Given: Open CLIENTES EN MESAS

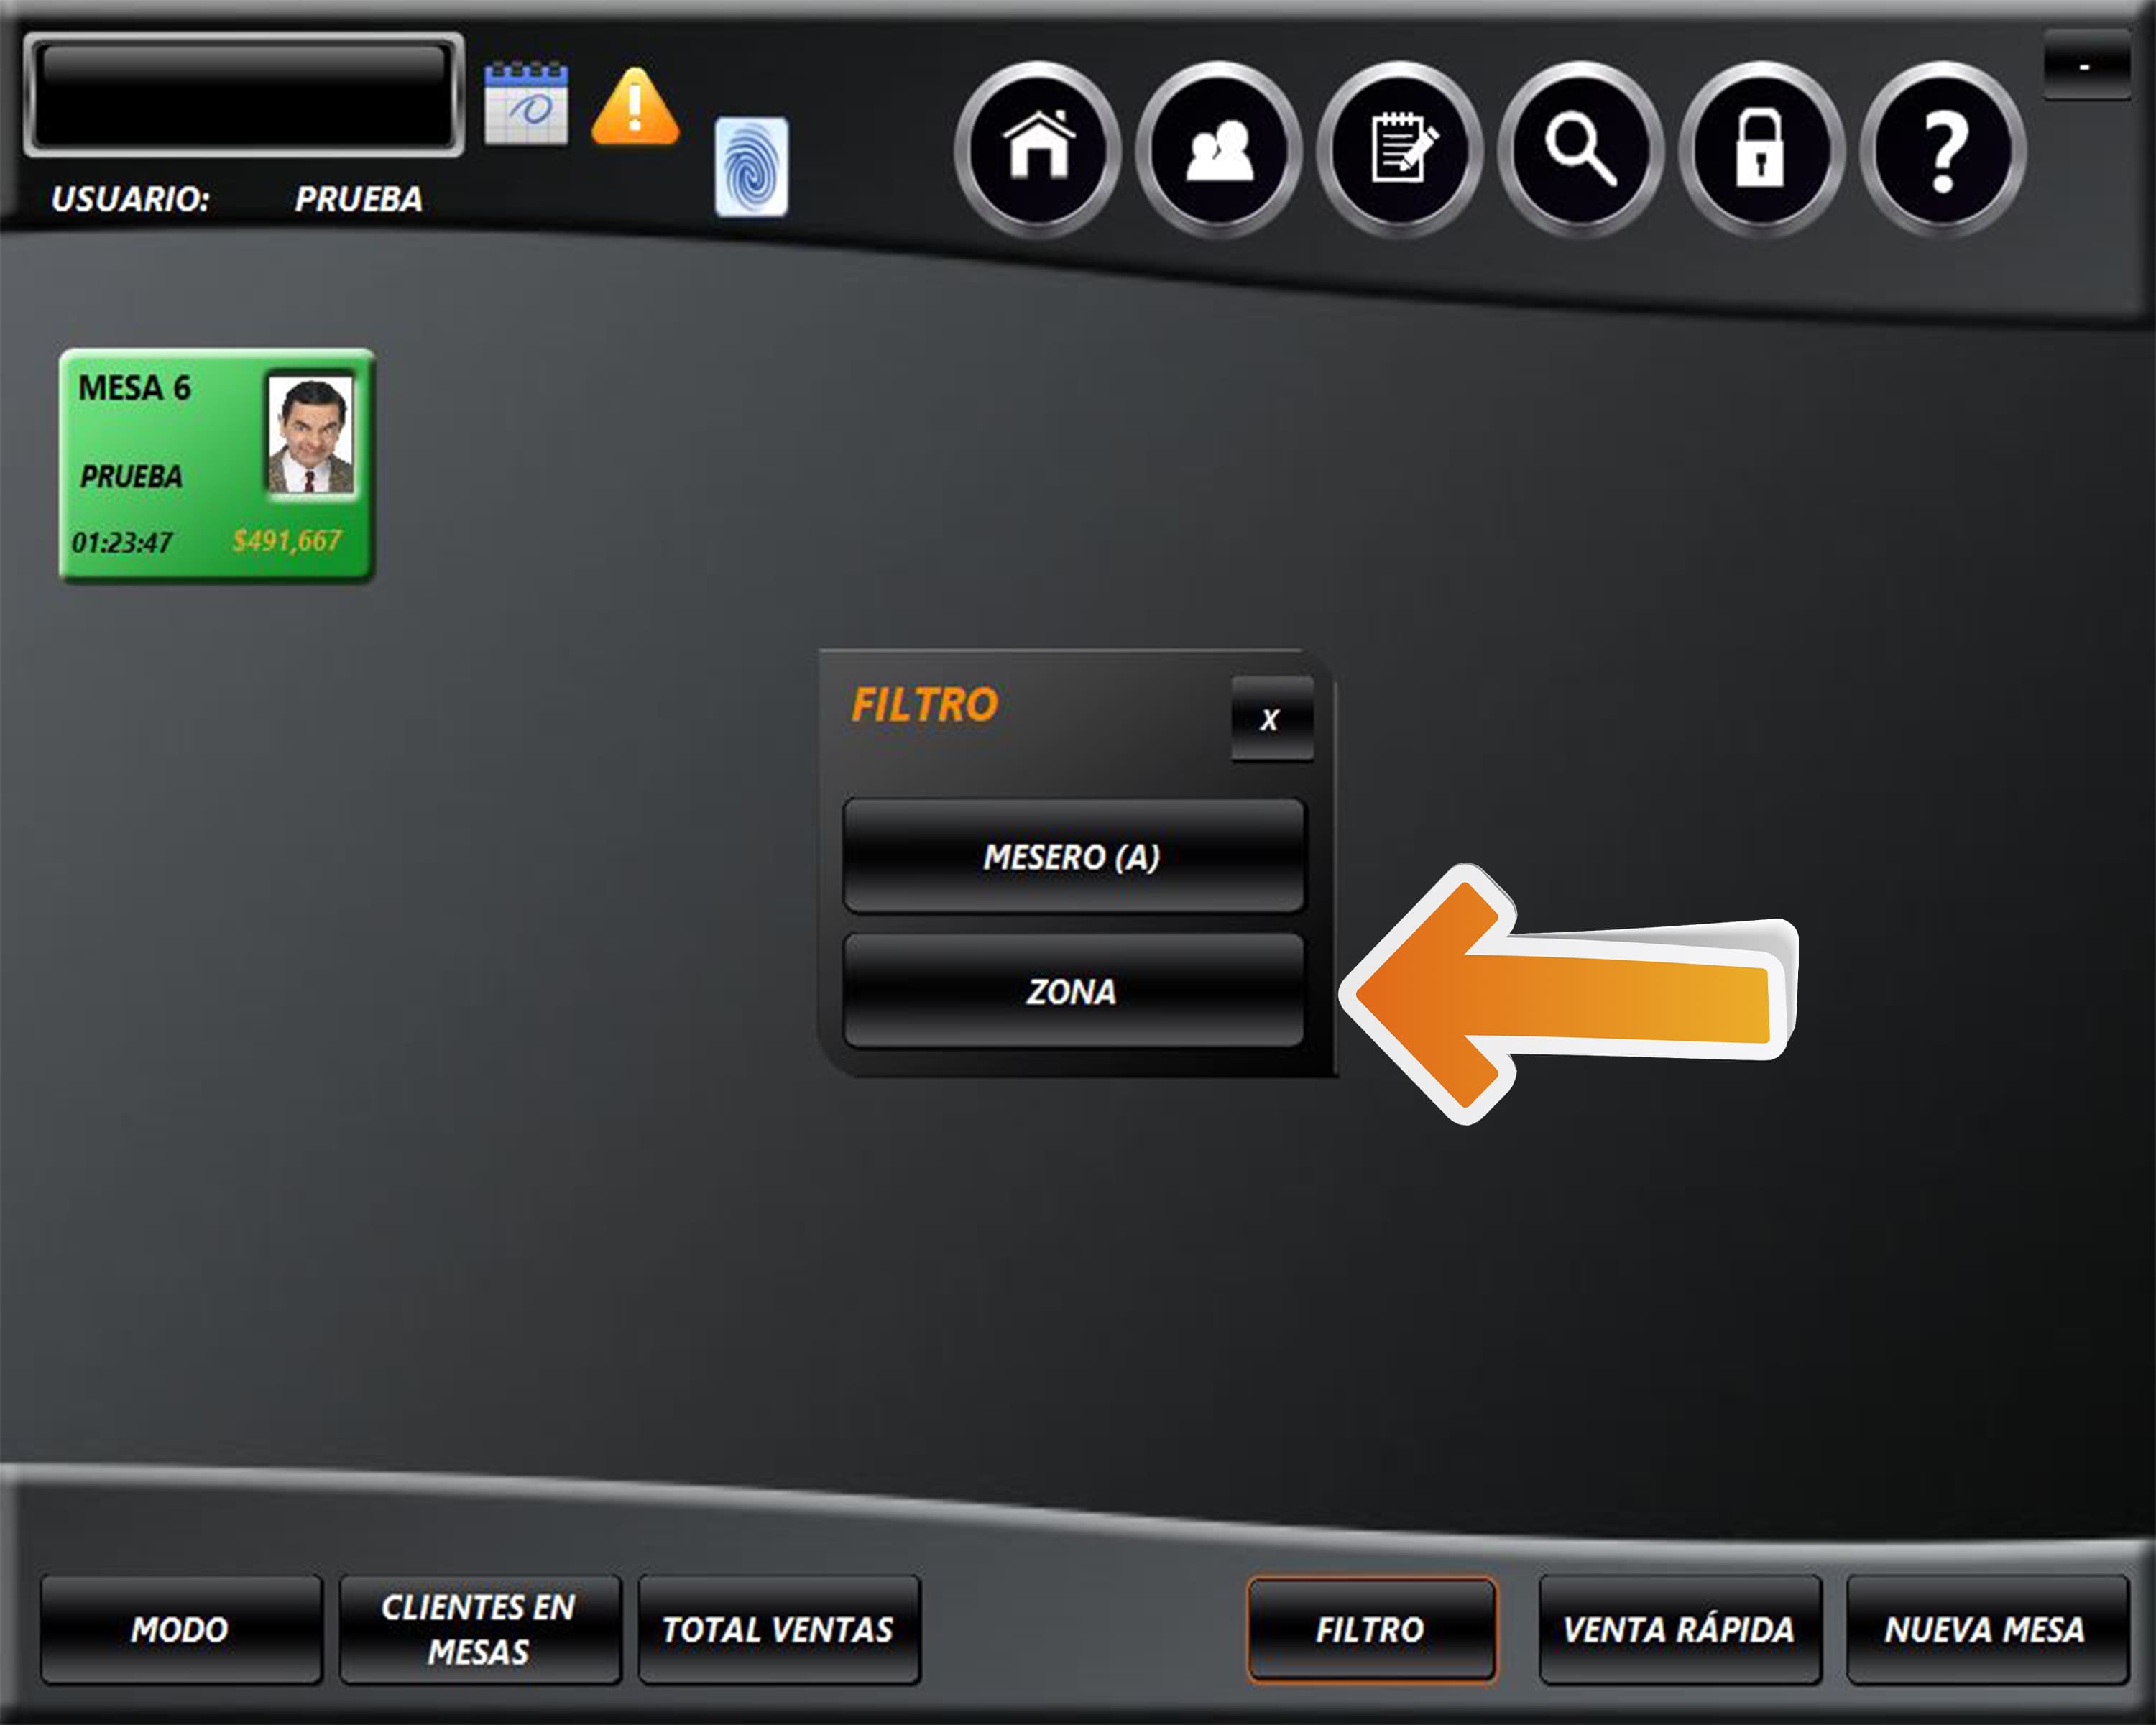Looking at the screenshot, I should pos(479,1629).
